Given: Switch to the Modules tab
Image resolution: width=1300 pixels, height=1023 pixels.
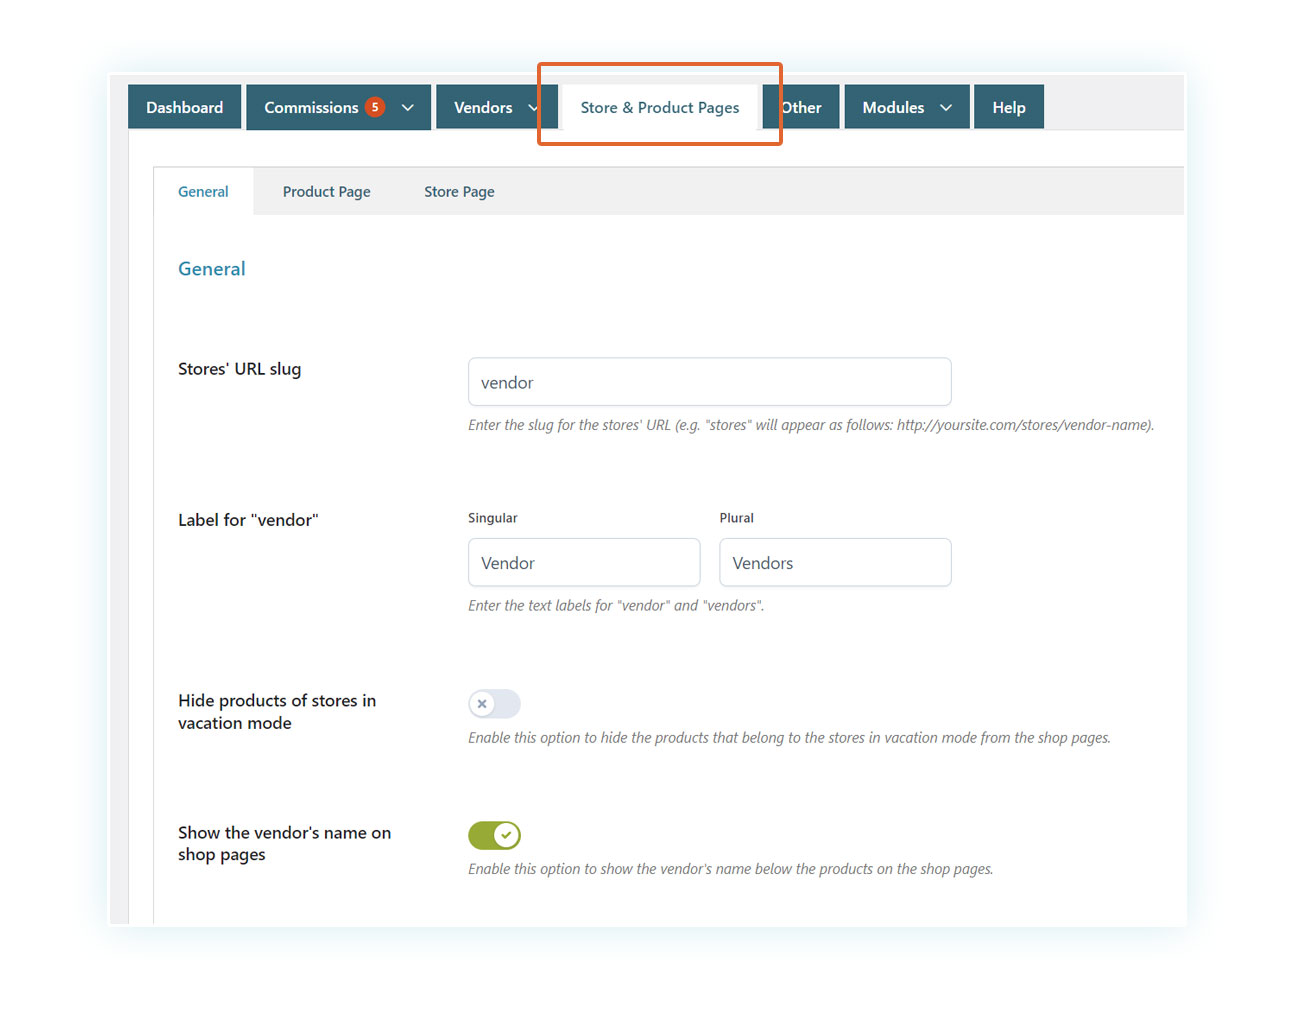Looking at the screenshot, I should [892, 108].
